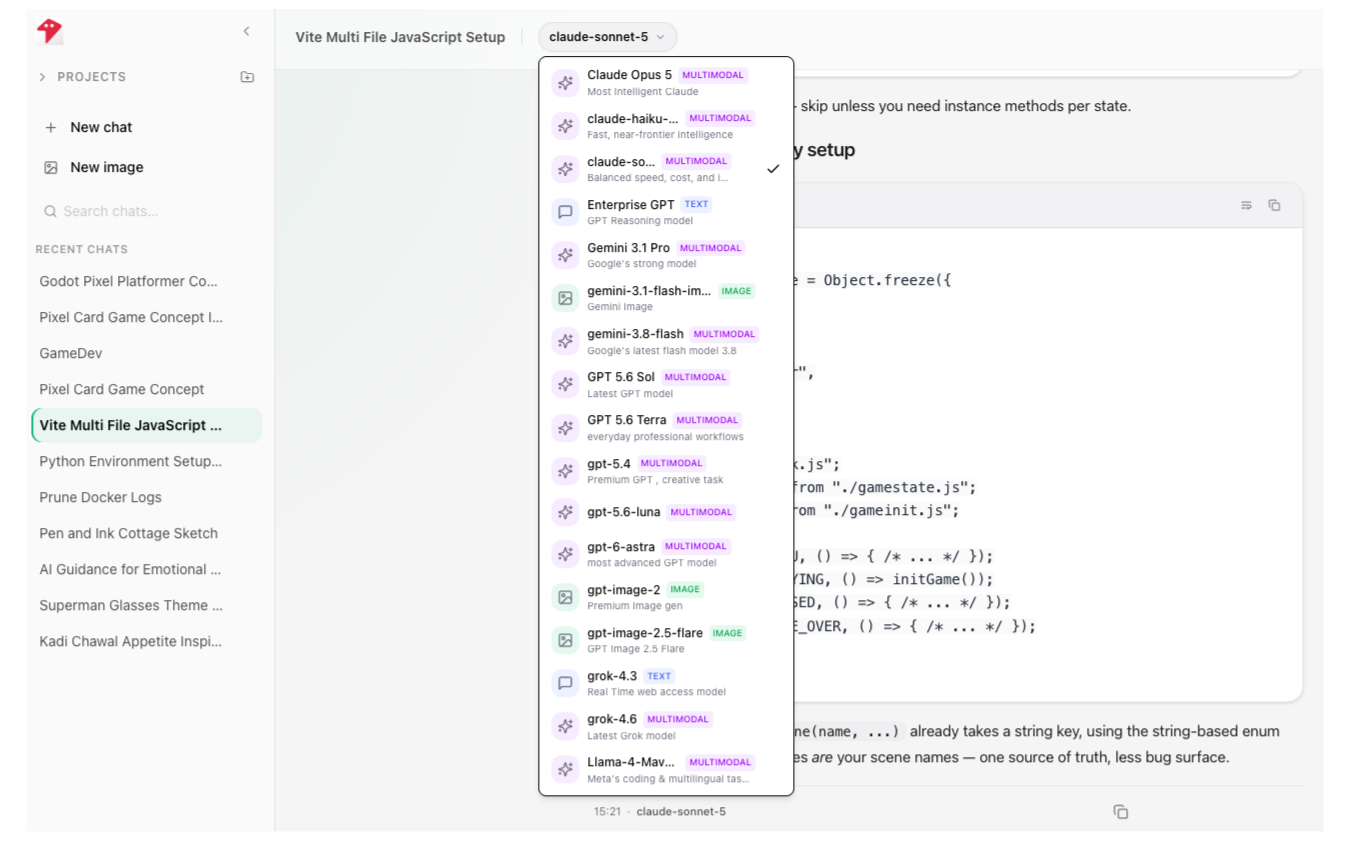This screenshot has height=860, width=1355.
Task: Select gpt-5.4 model
Action: pos(666,470)
